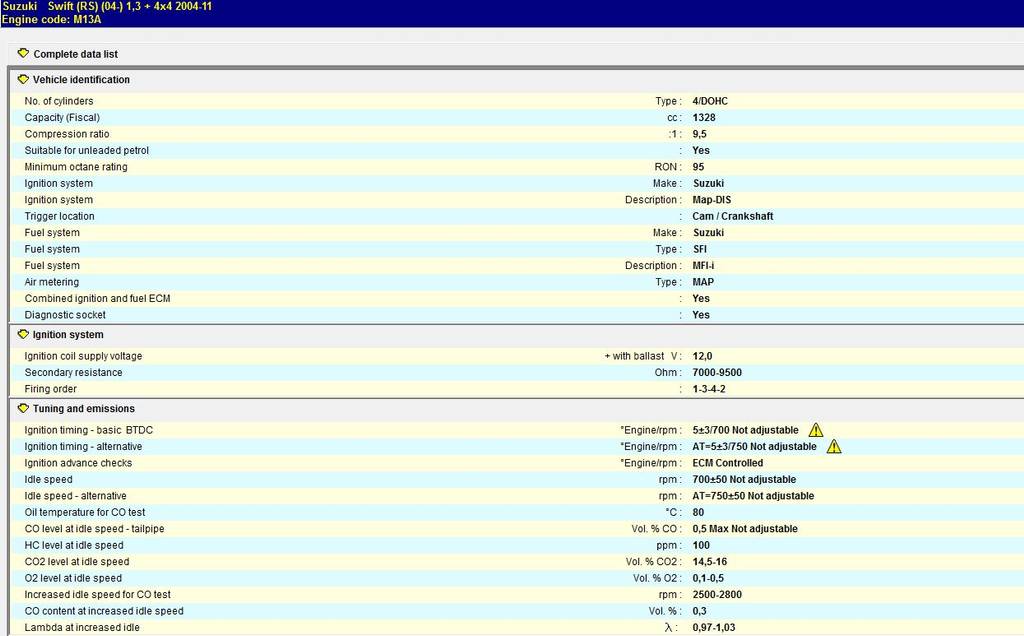The image size is (1024, 636).
Task: Select 'HC level at idle speed' label
Action: click(x=74, y=545)
